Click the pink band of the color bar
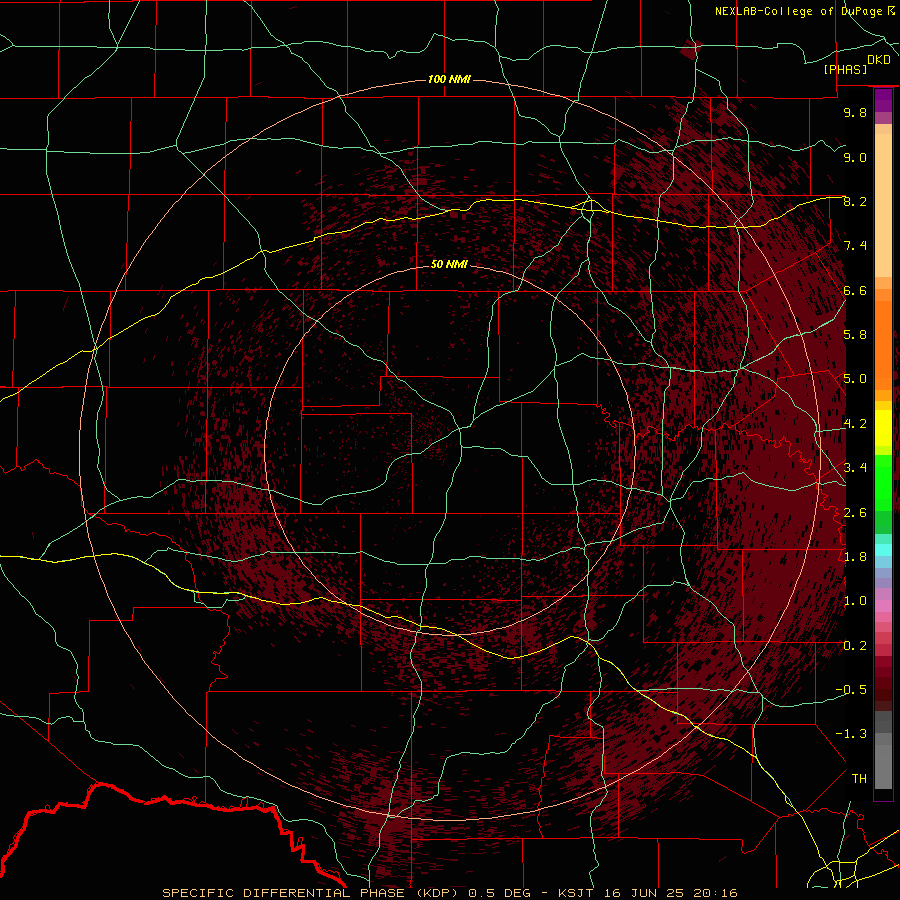900x900 pixels. (x=883, y=606)
